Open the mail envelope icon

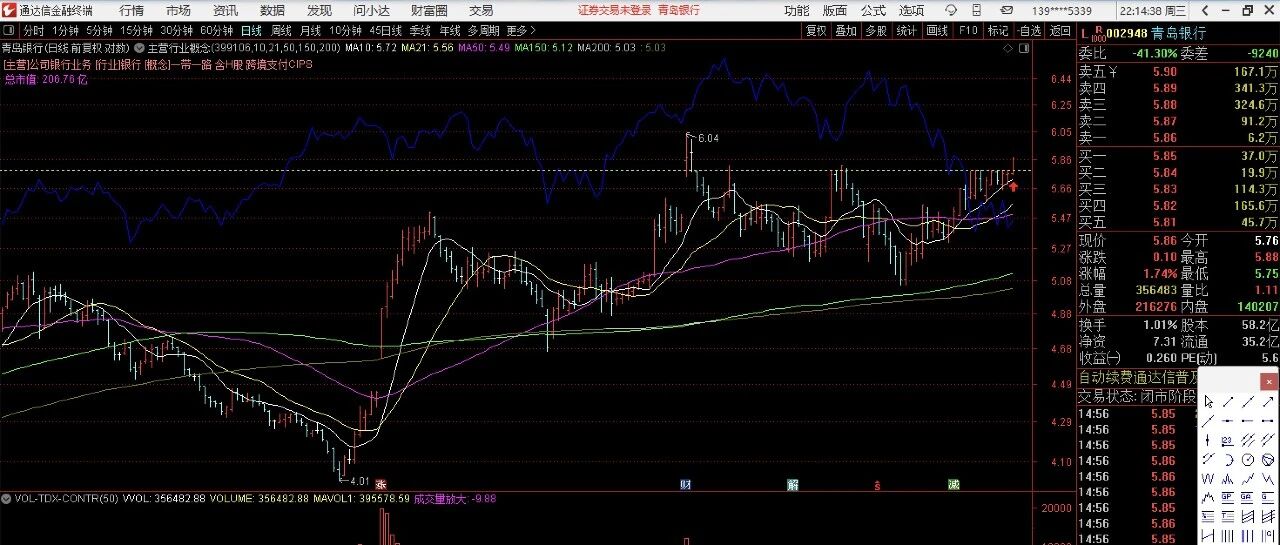tap(1007, 10)
